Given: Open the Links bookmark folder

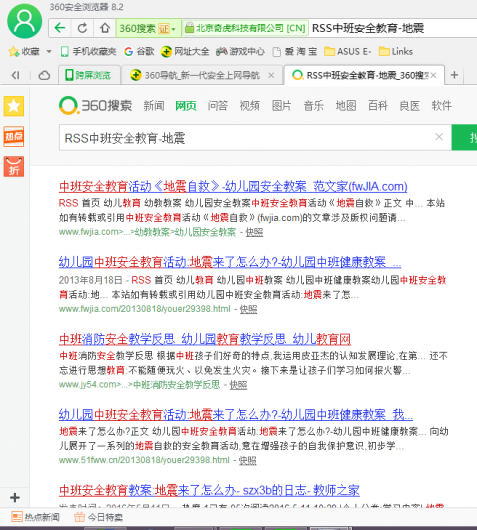Looking at the screenshot, I should pyautogui.click(x=396, y=51).
